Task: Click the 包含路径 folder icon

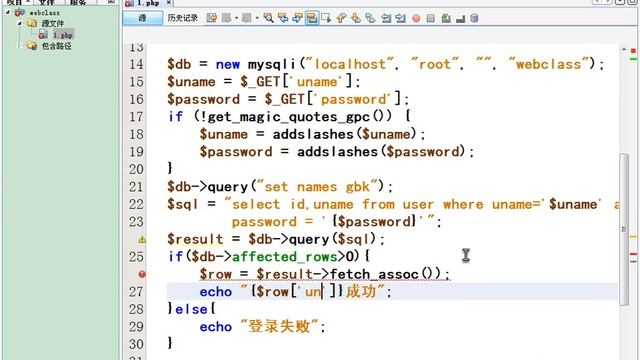Action: (32, 46)
